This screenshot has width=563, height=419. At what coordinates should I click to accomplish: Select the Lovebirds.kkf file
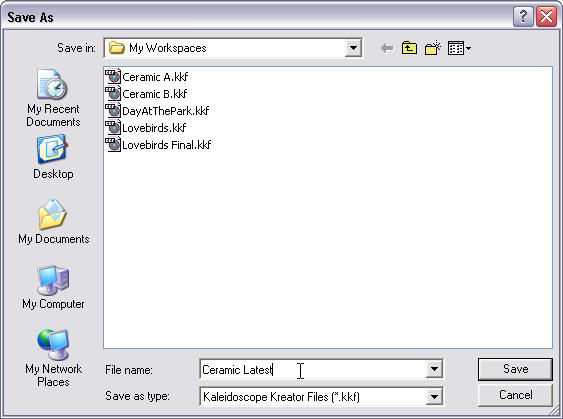pos(146,127)
